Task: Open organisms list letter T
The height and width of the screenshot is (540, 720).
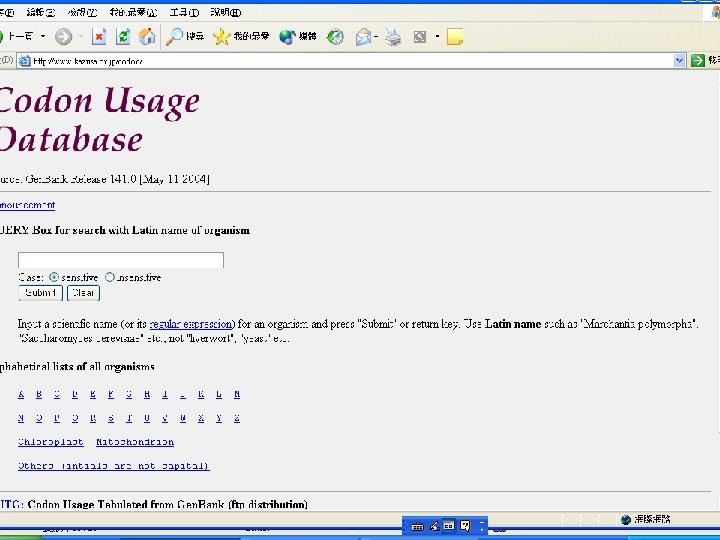Action: coord(129,418)
